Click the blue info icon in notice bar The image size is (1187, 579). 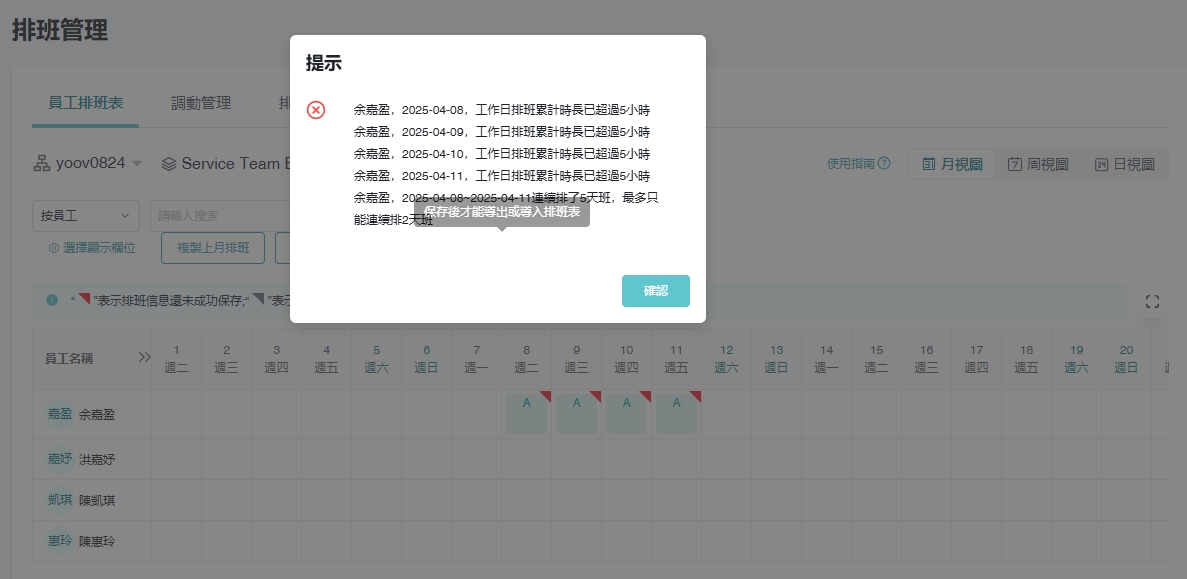(52, 300)
